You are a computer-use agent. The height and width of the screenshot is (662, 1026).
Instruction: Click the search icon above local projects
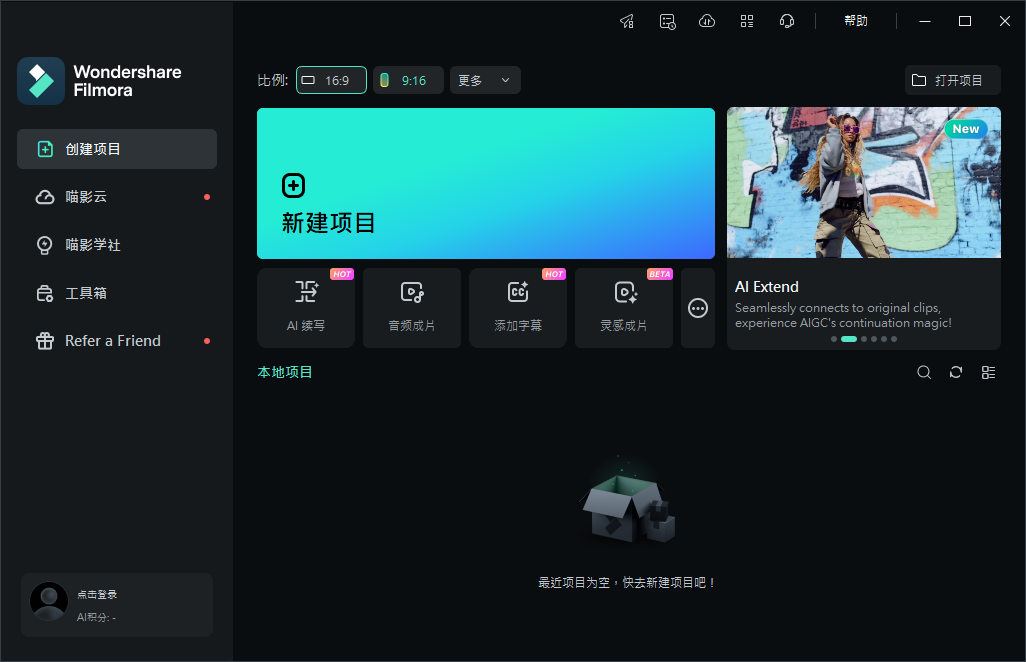[924, 371]
